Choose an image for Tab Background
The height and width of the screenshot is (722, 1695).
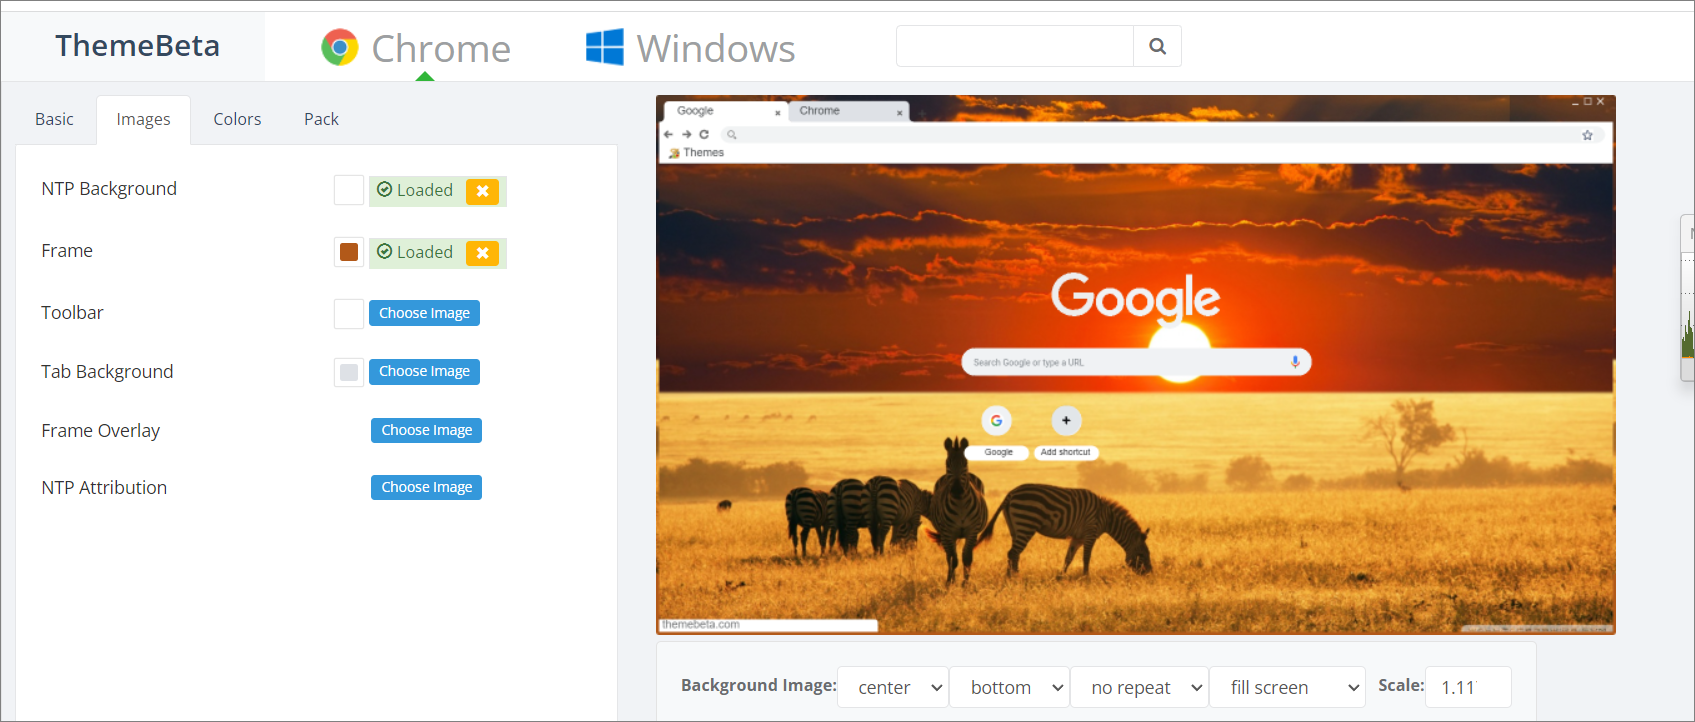(424, 371)
